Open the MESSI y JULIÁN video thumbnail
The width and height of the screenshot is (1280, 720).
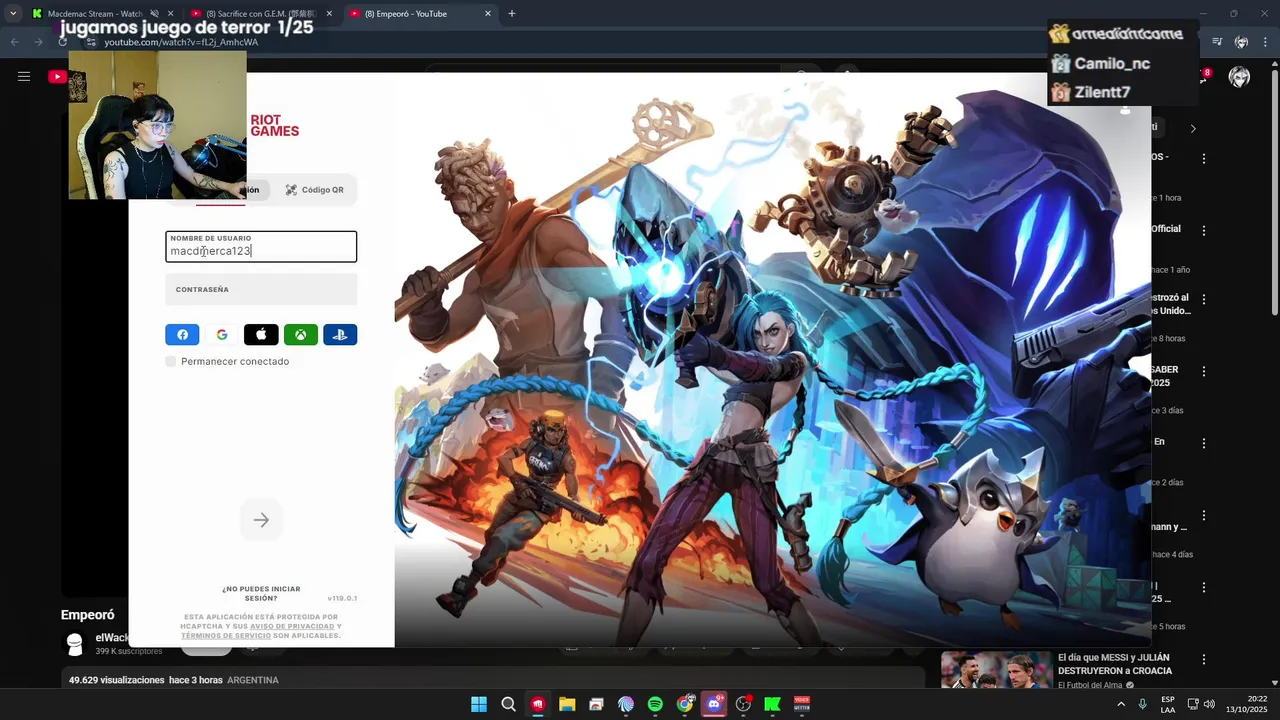[x=996, y=670]
